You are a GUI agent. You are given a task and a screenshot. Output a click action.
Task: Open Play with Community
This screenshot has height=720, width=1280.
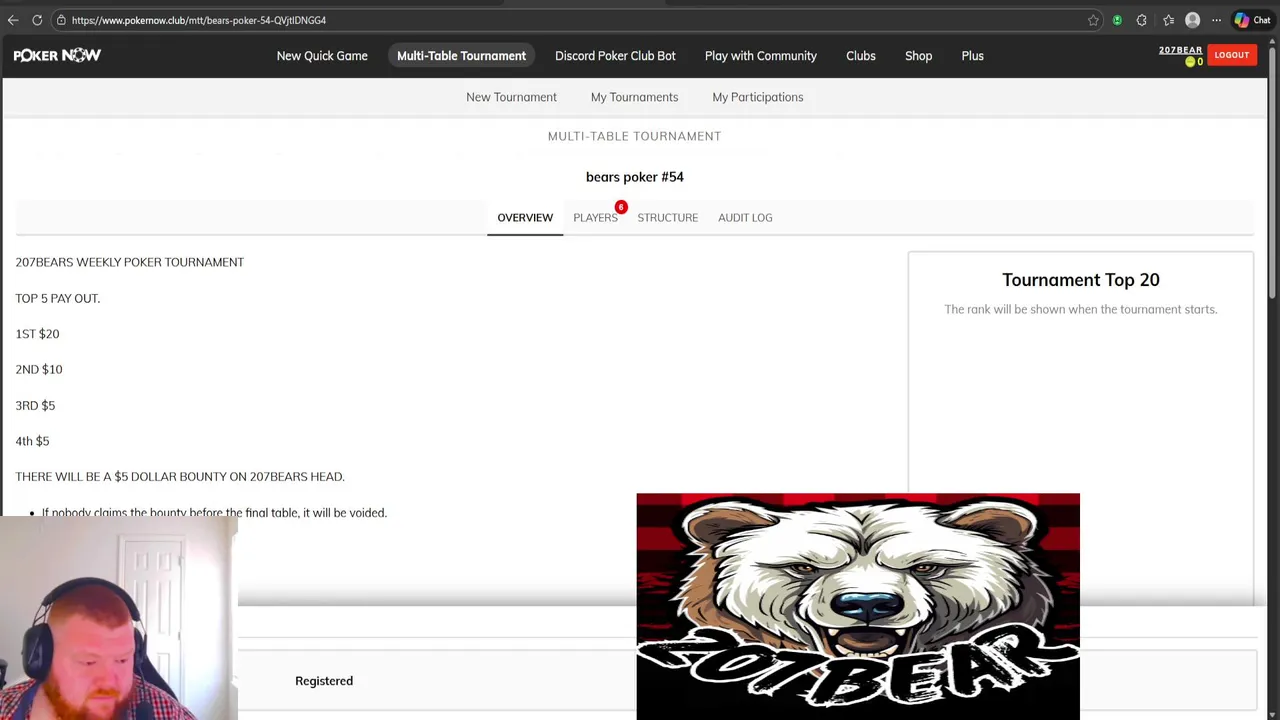[760, 56]
